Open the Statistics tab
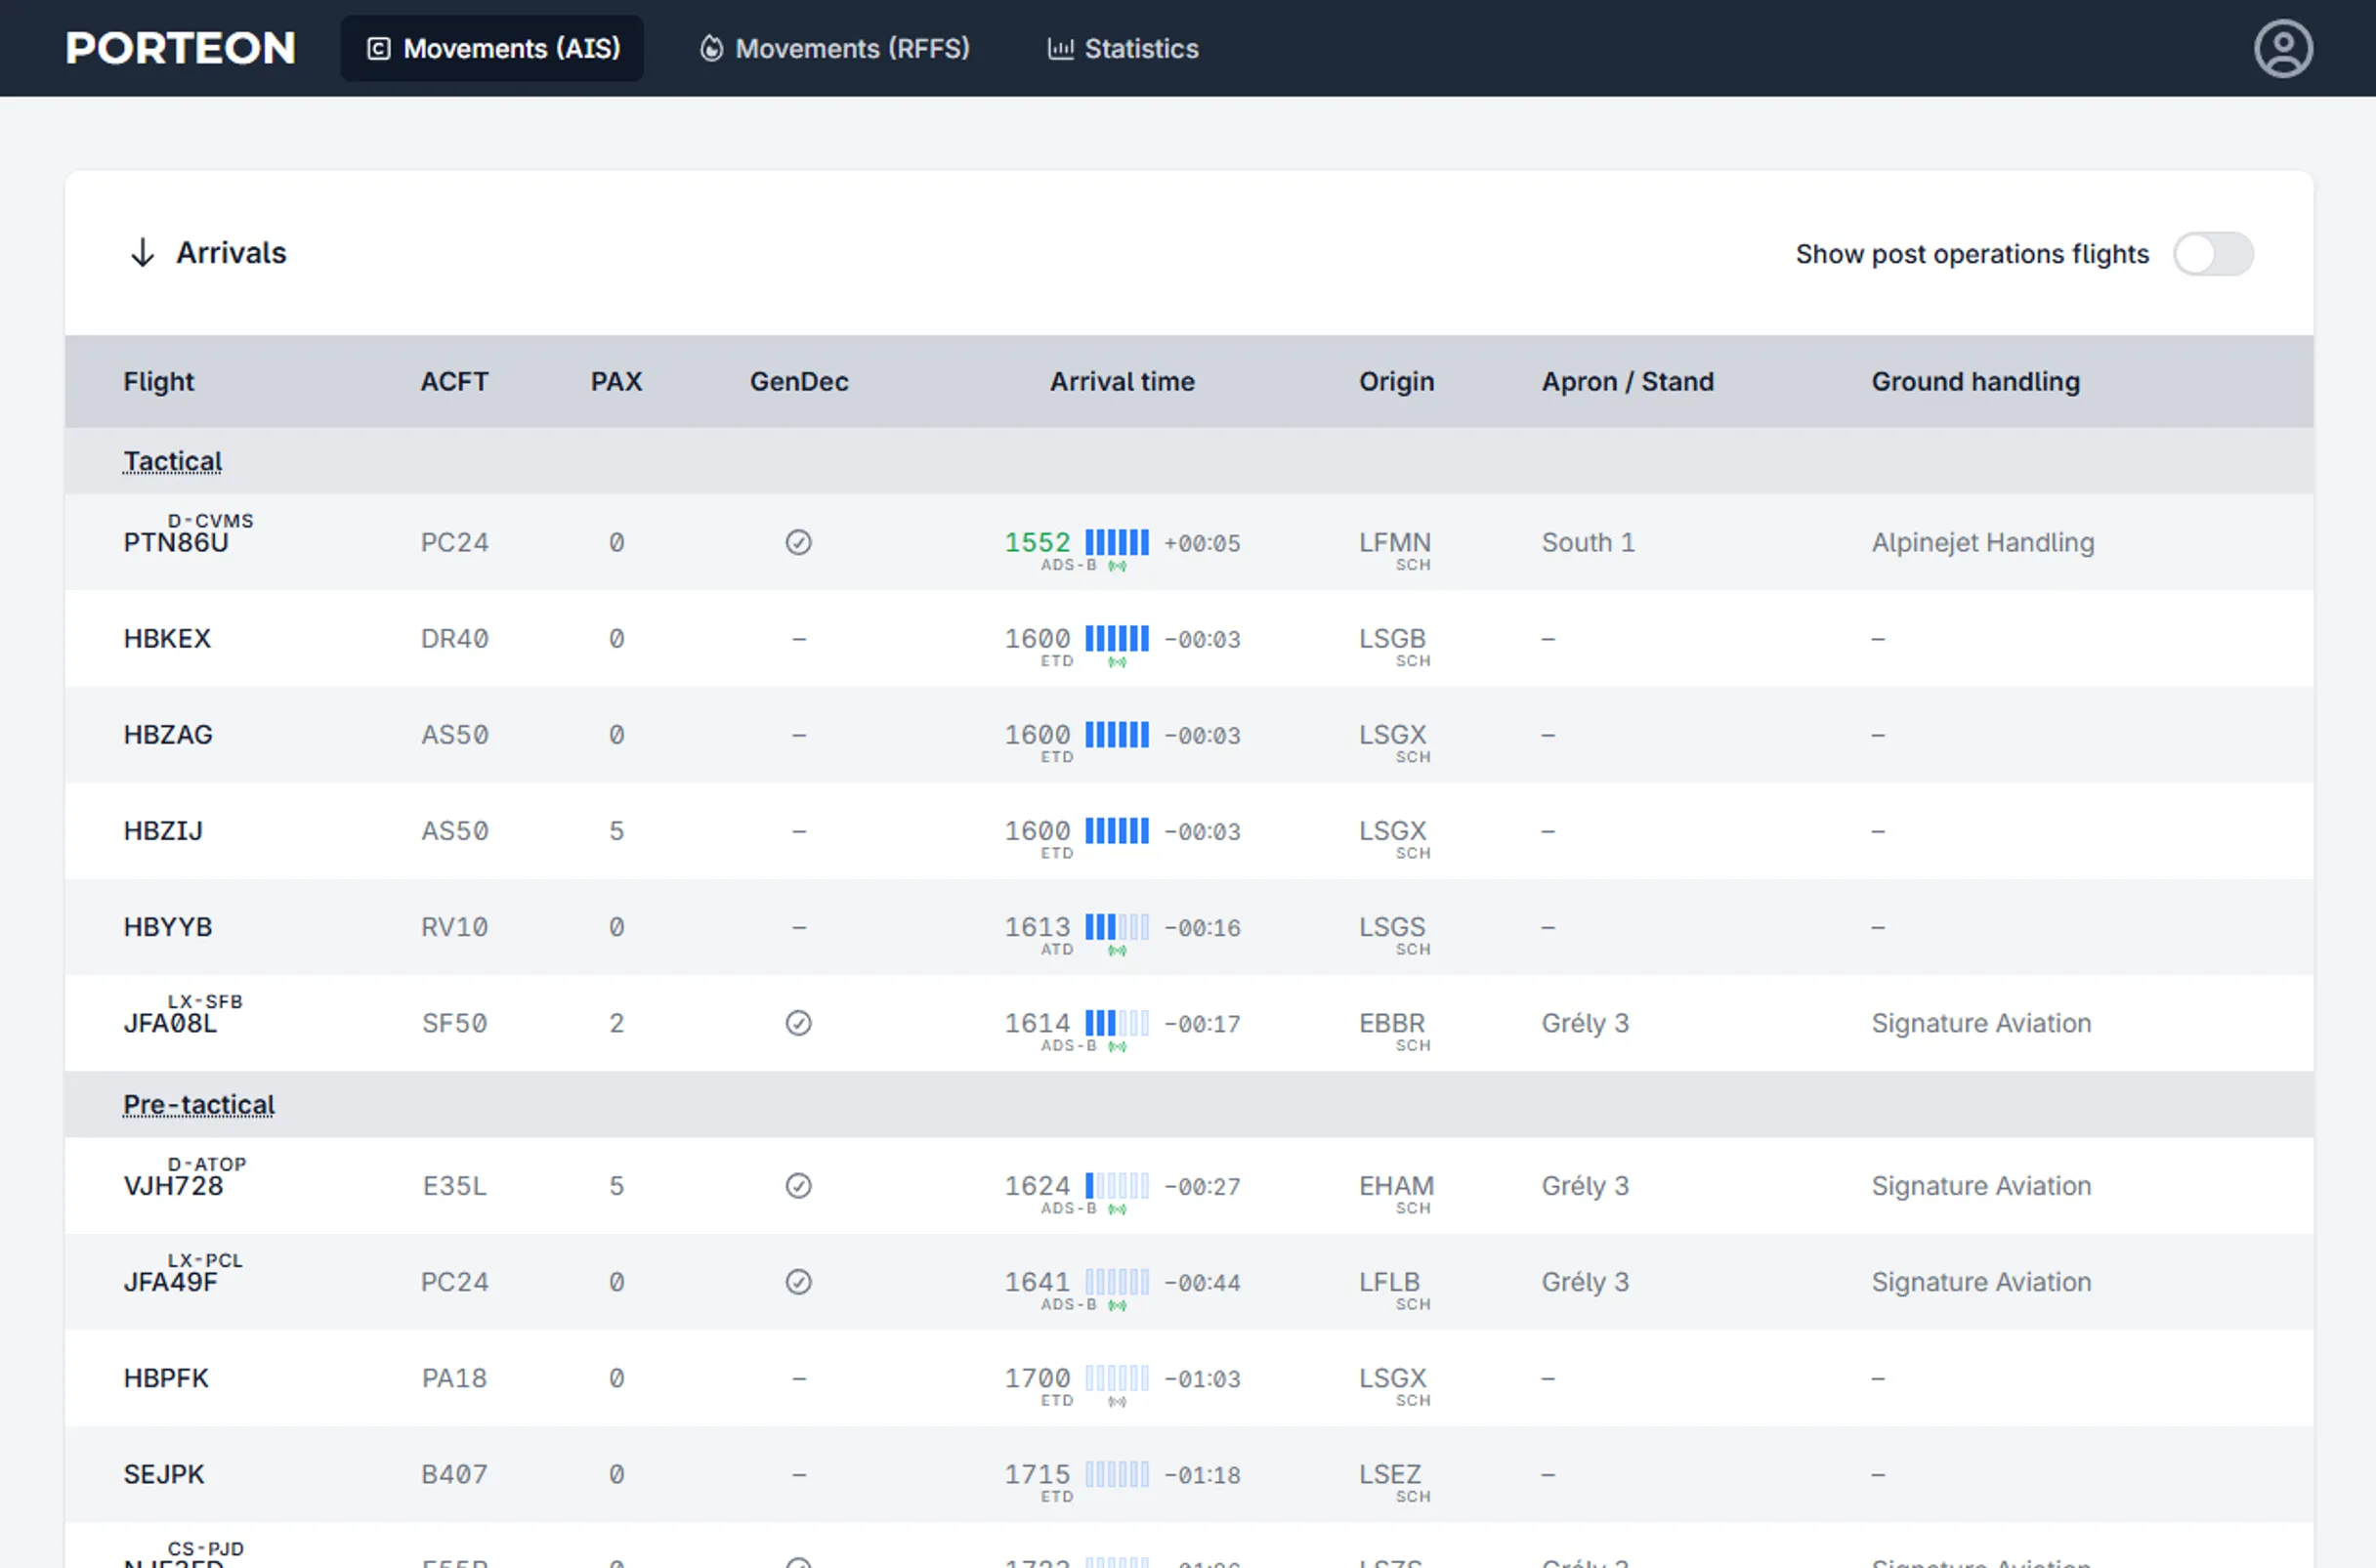The image size is (2376, 1568). click(1122, 48)
